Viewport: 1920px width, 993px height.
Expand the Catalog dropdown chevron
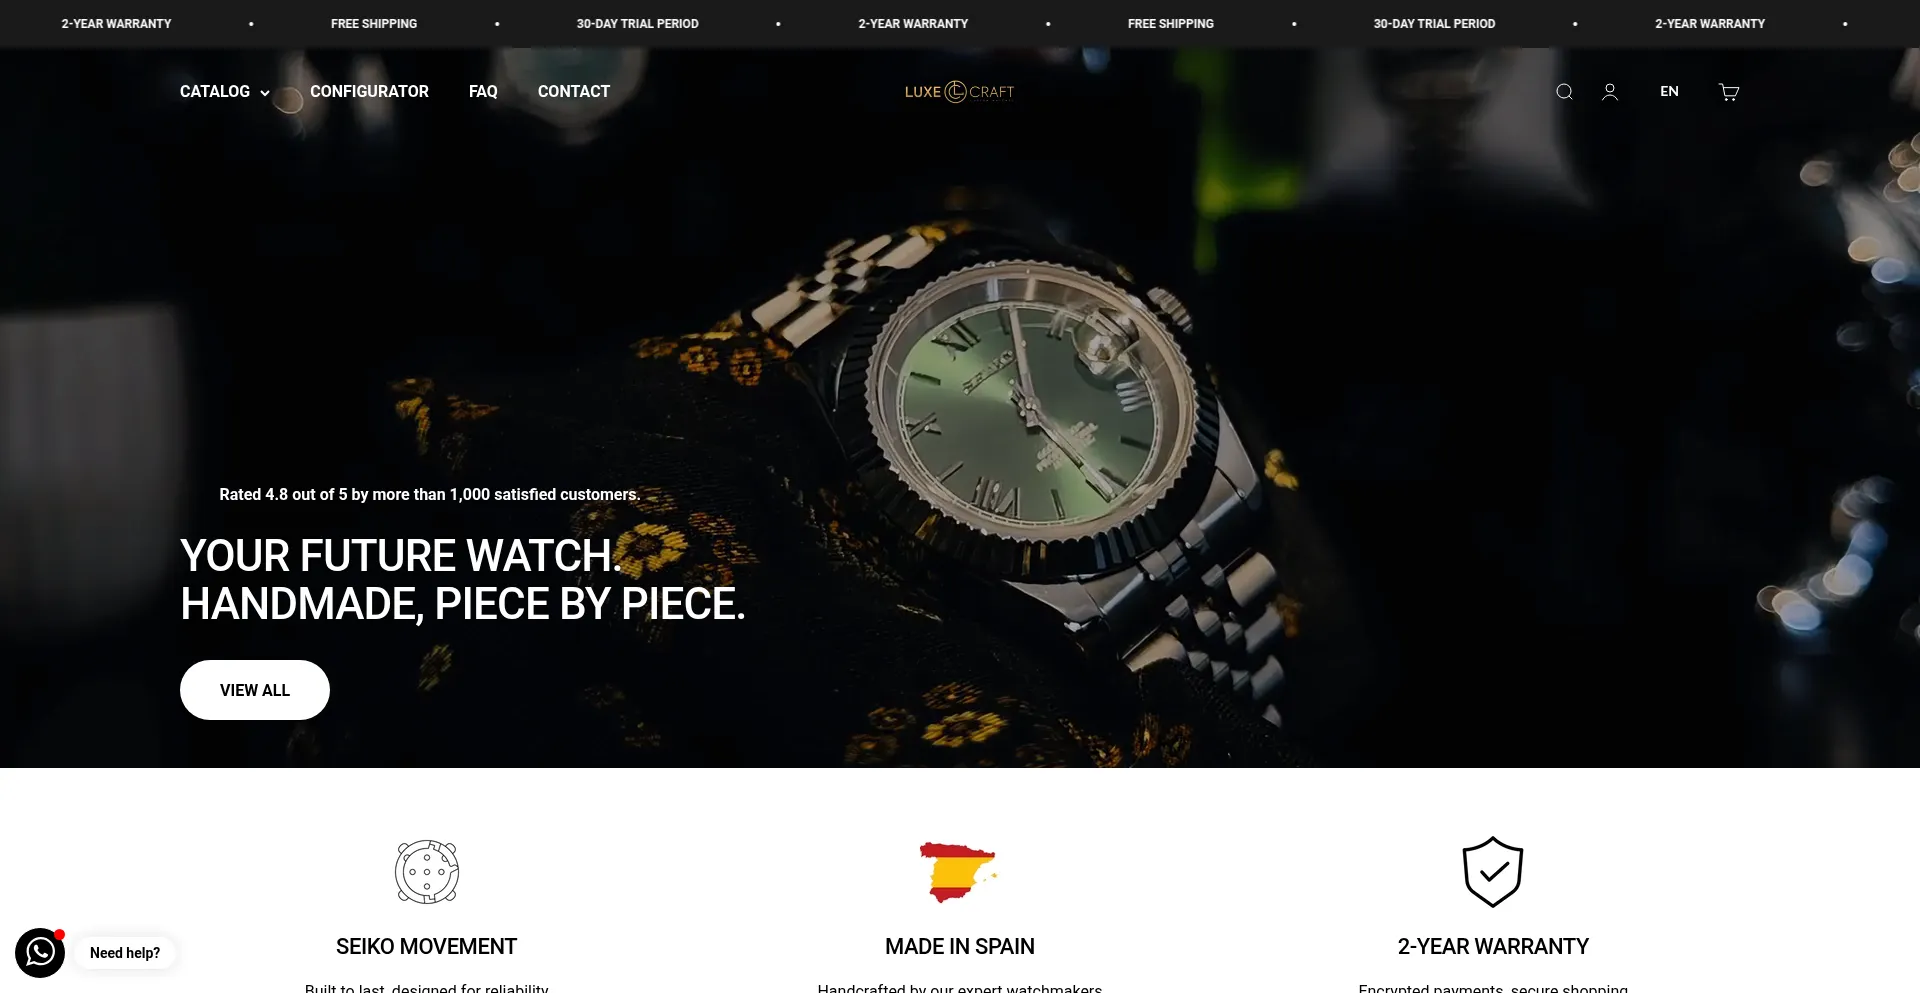265,93
